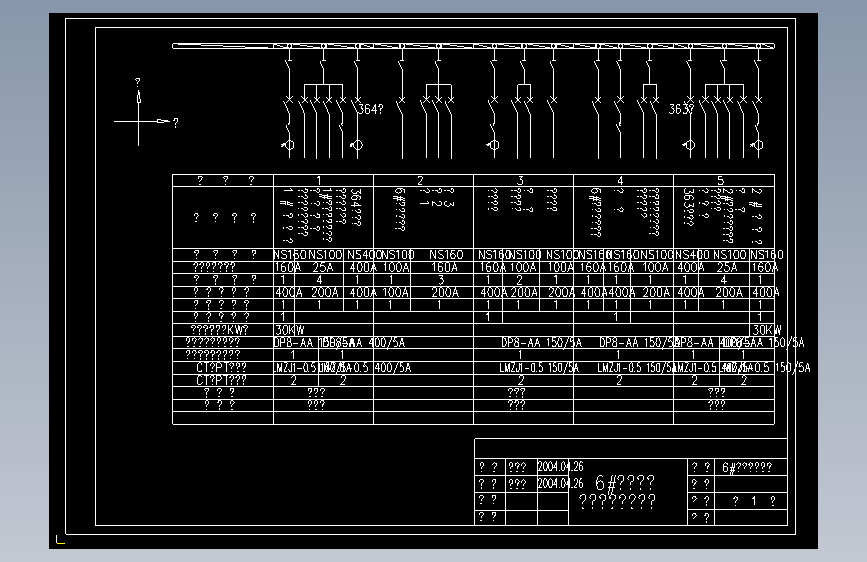867x562 pixels.
Task: Click NS160 breaker label in column 2
Action: (446, 254)
